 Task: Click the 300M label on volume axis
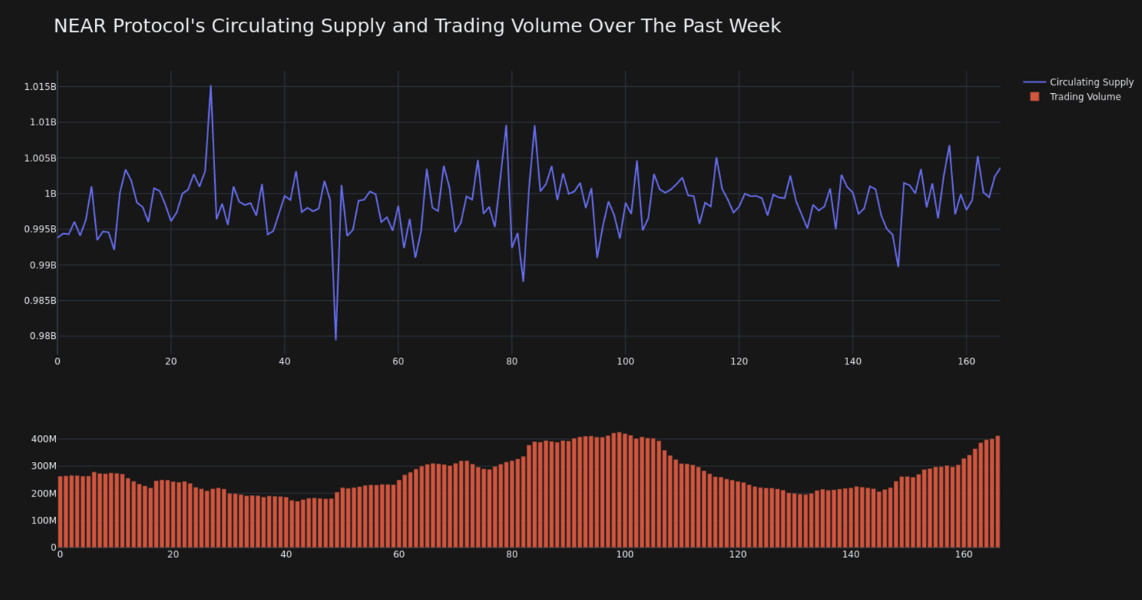pos(44,466)
